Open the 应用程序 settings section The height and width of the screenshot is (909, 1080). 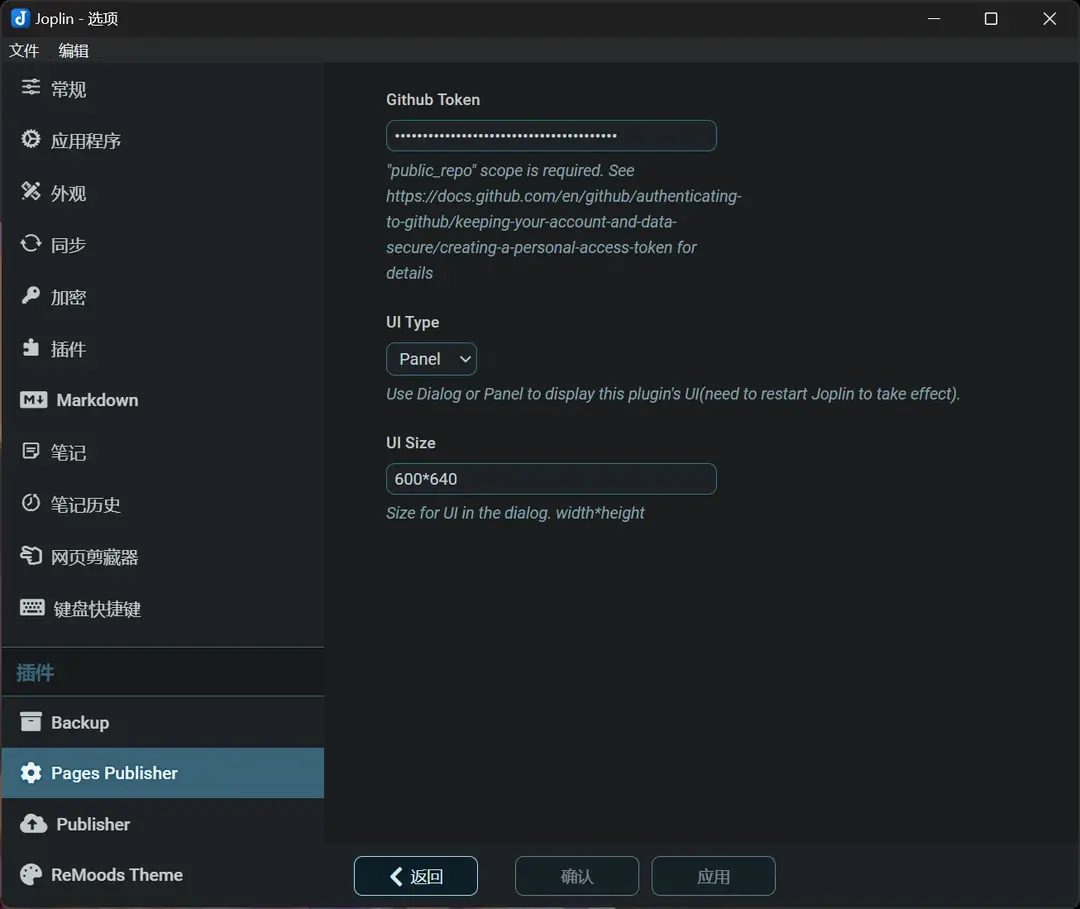pos(87,140)
